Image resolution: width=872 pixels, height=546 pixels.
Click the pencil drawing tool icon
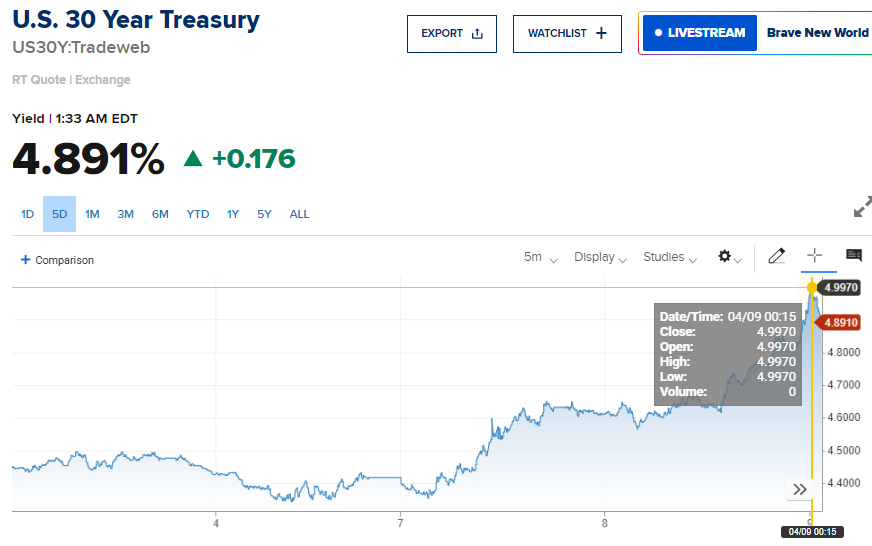click(776, 256)
